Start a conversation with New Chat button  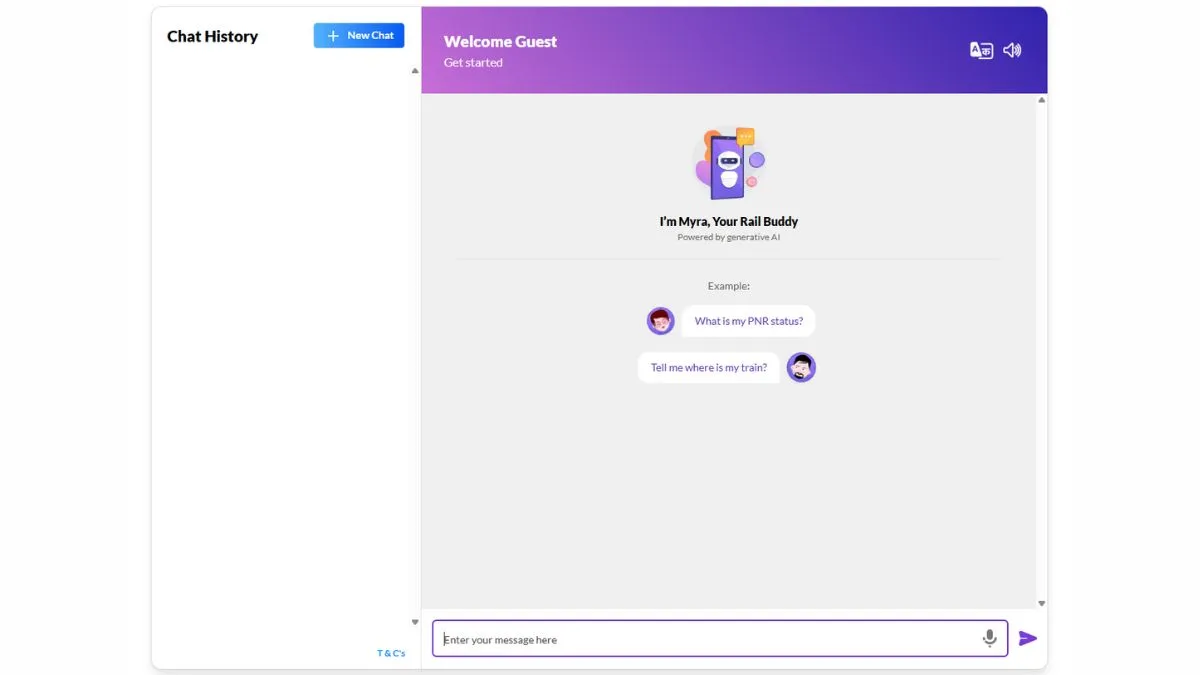coord(359,36)
